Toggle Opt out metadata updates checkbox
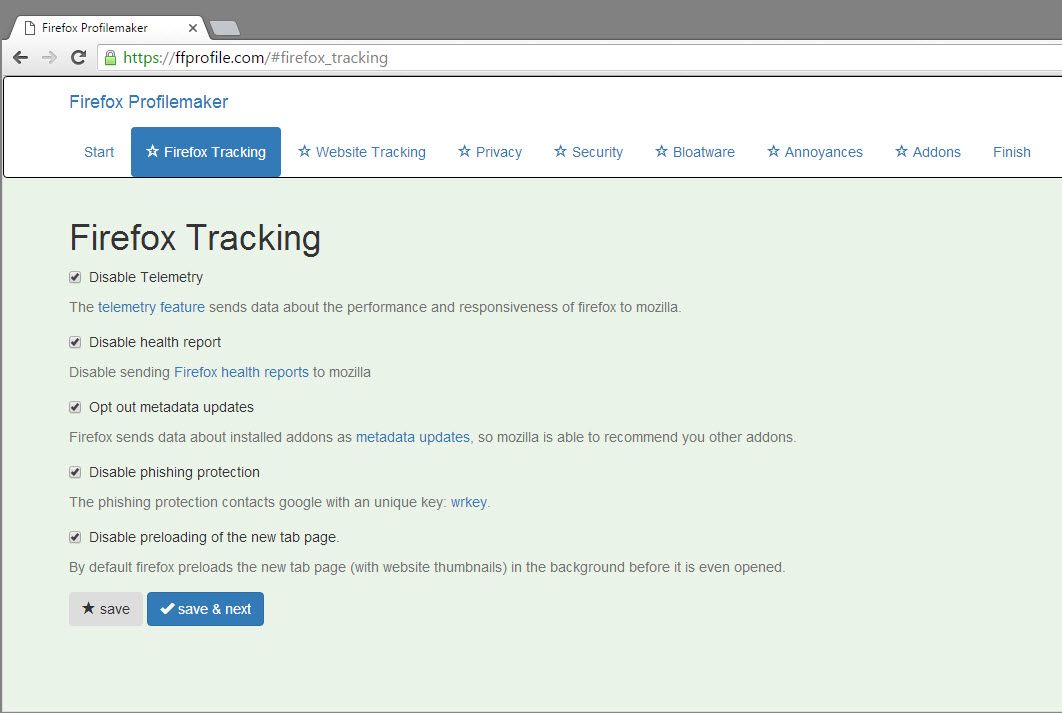Viewport: 1062px width, 713px height. click(75, 407)
